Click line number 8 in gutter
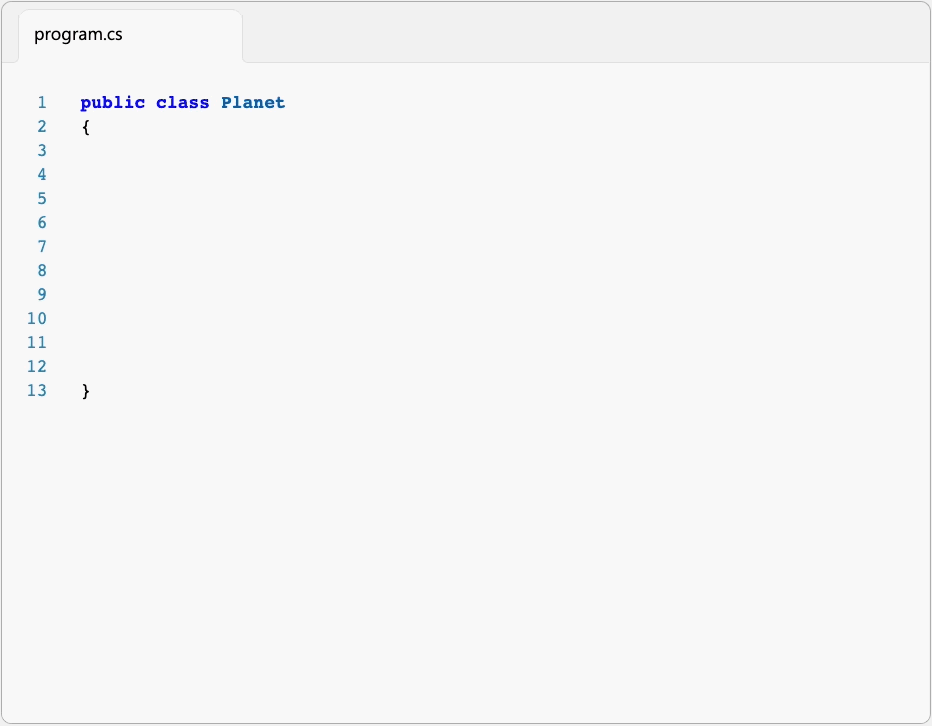The height and width of the screenshot is (726, 932). click(42, 271)
